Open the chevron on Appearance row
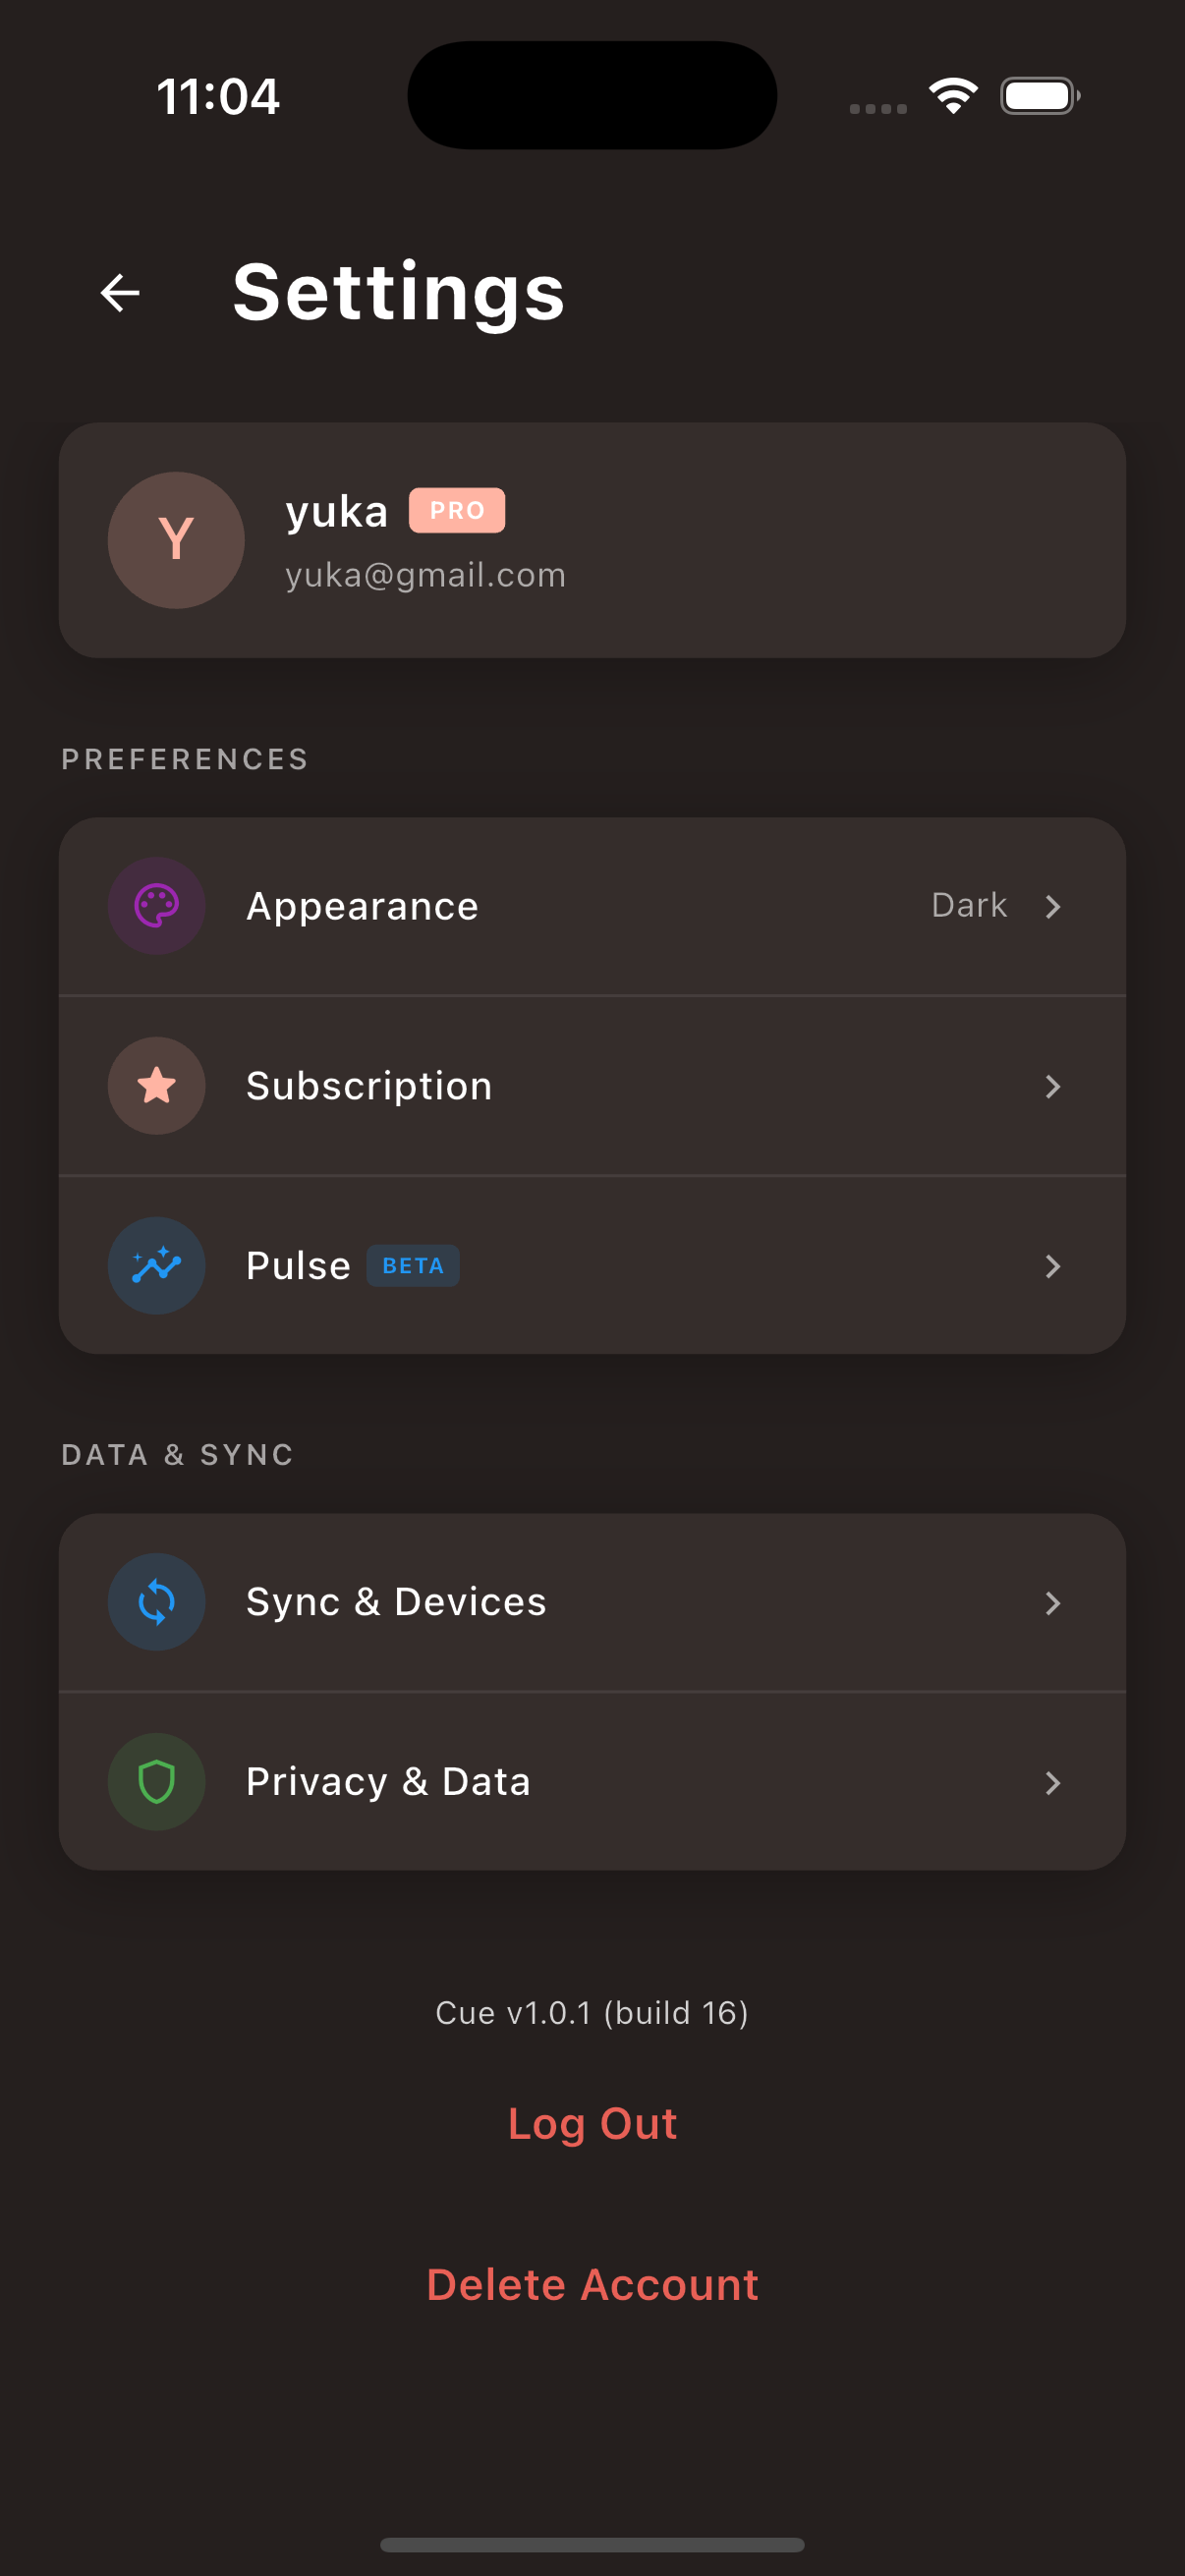This screenshot has height=2576, width=1185. pos(1052,906)
